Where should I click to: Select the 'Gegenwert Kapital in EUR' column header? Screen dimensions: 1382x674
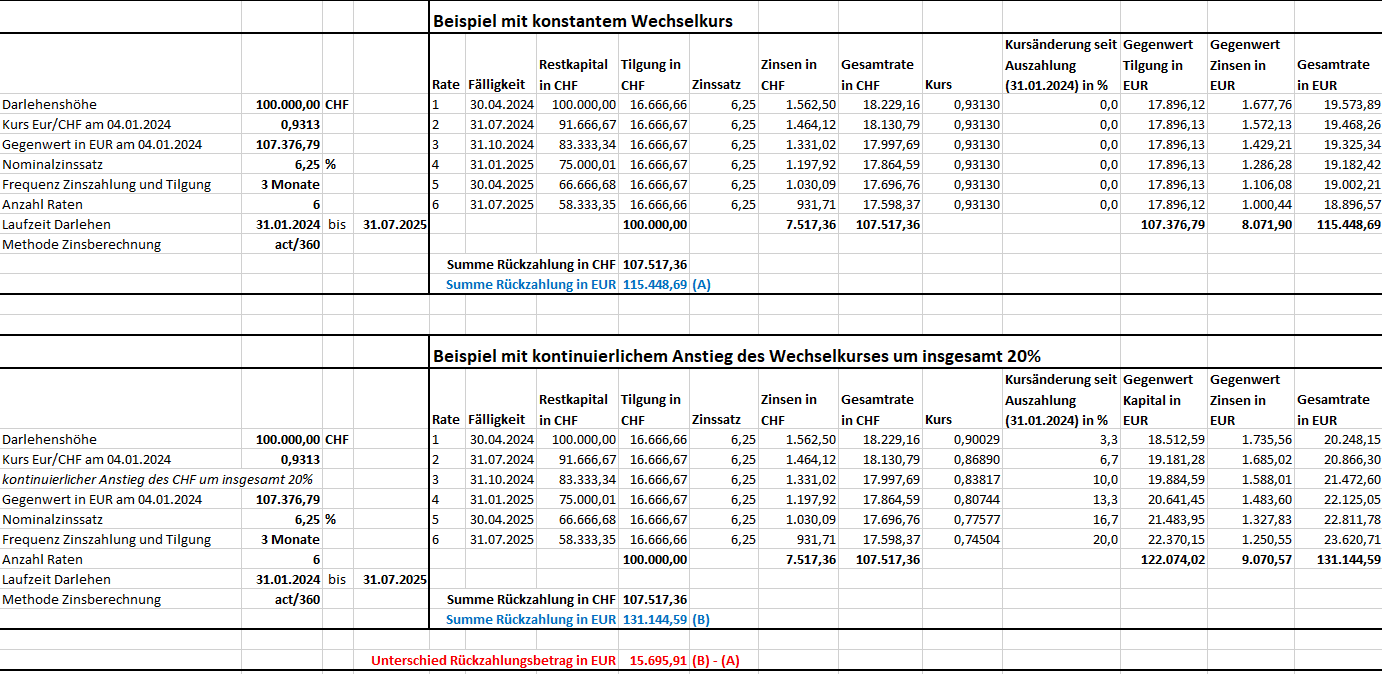coord(1158,400)
